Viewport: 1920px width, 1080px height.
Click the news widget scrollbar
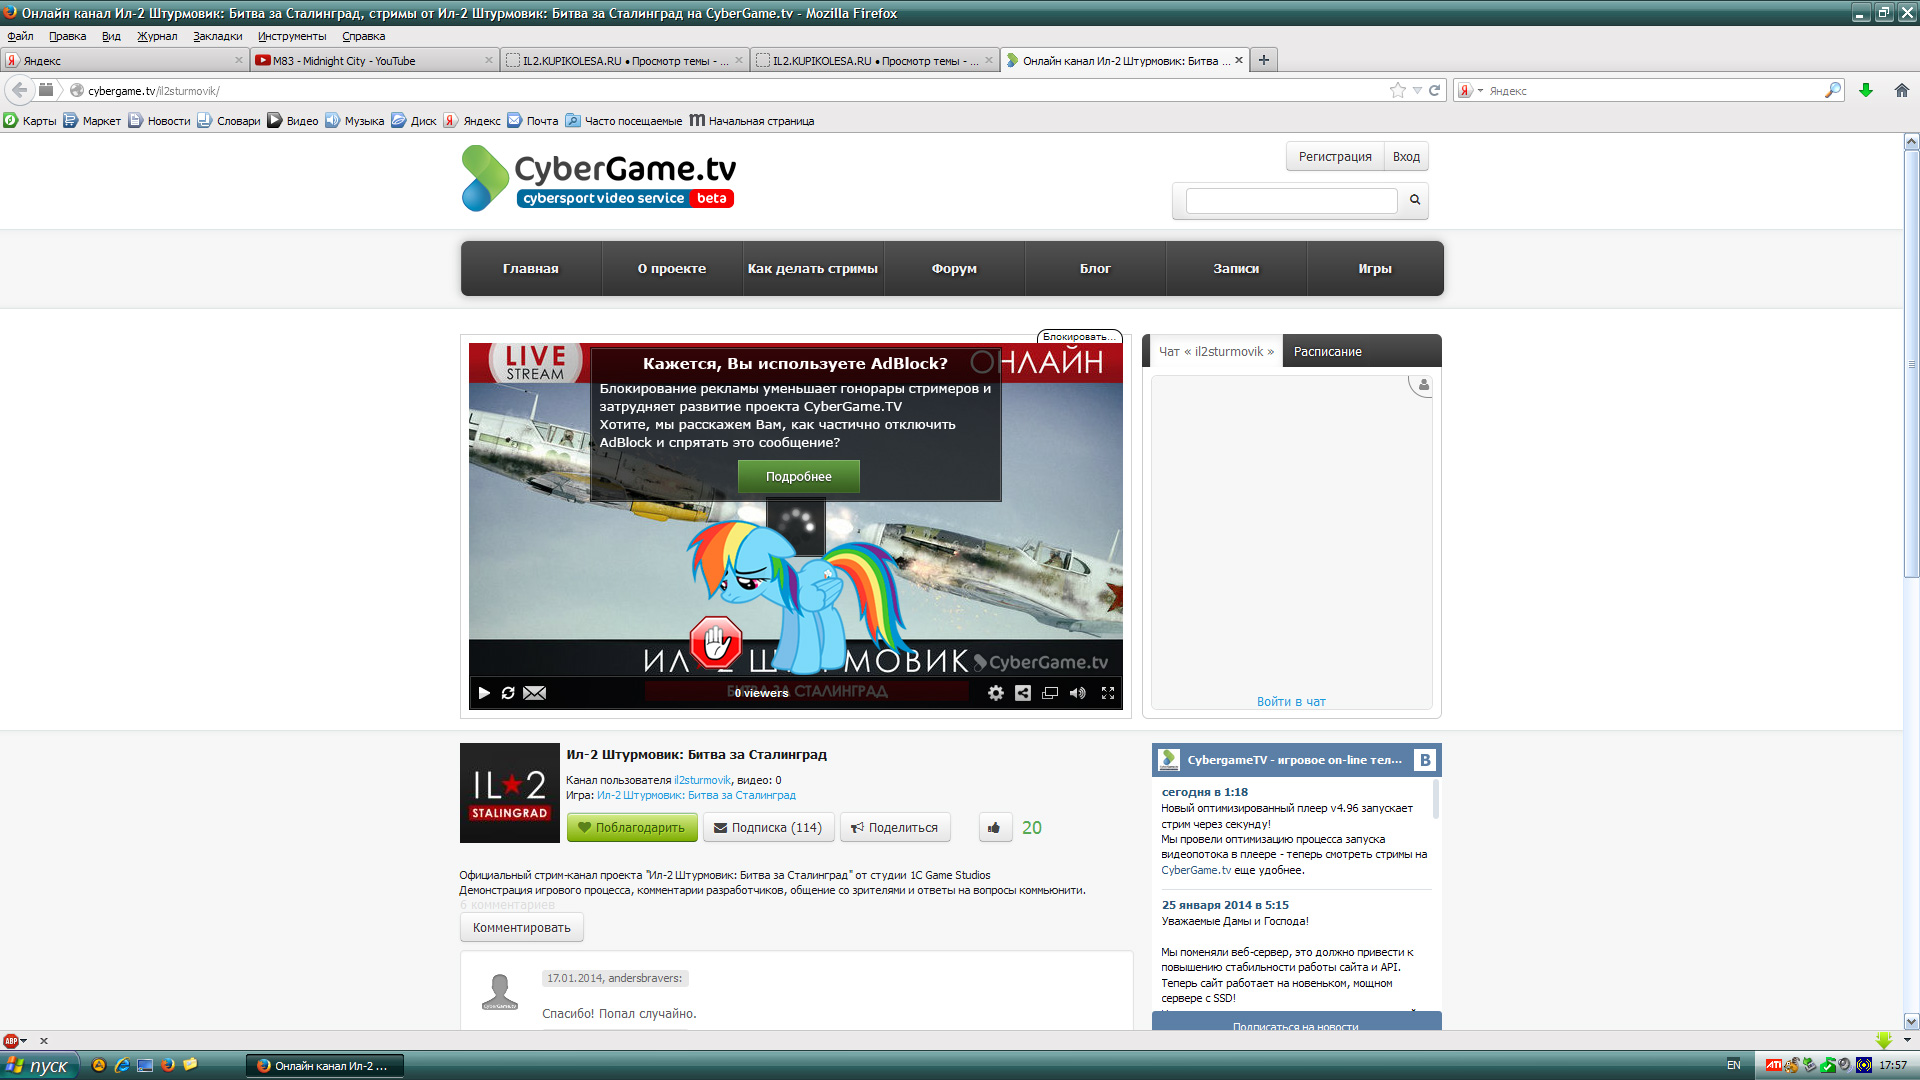(x=1437, y=800)
